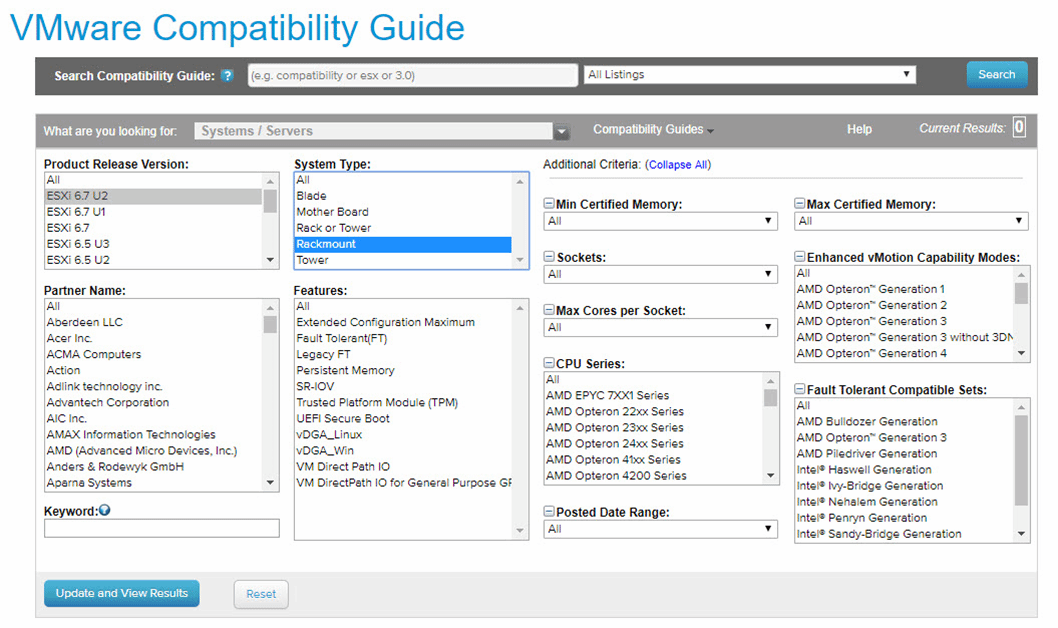Screen dimensions: 1058x628
Task: Collapse the Sockets criteria section
Action: point(549,257)
